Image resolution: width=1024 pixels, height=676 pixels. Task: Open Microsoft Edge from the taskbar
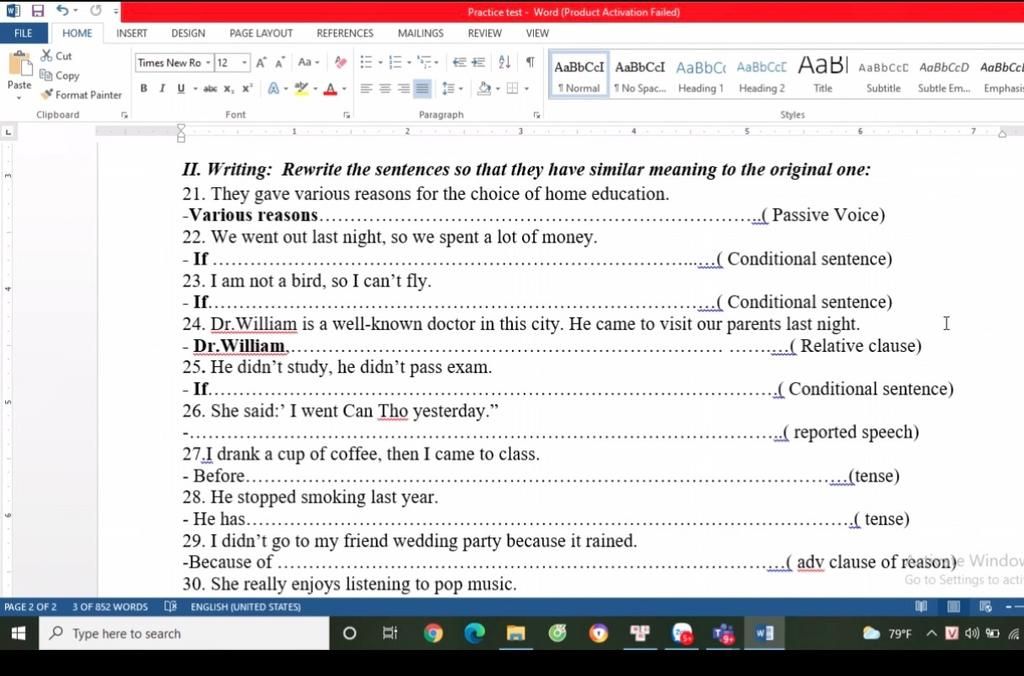coord(475,633)
